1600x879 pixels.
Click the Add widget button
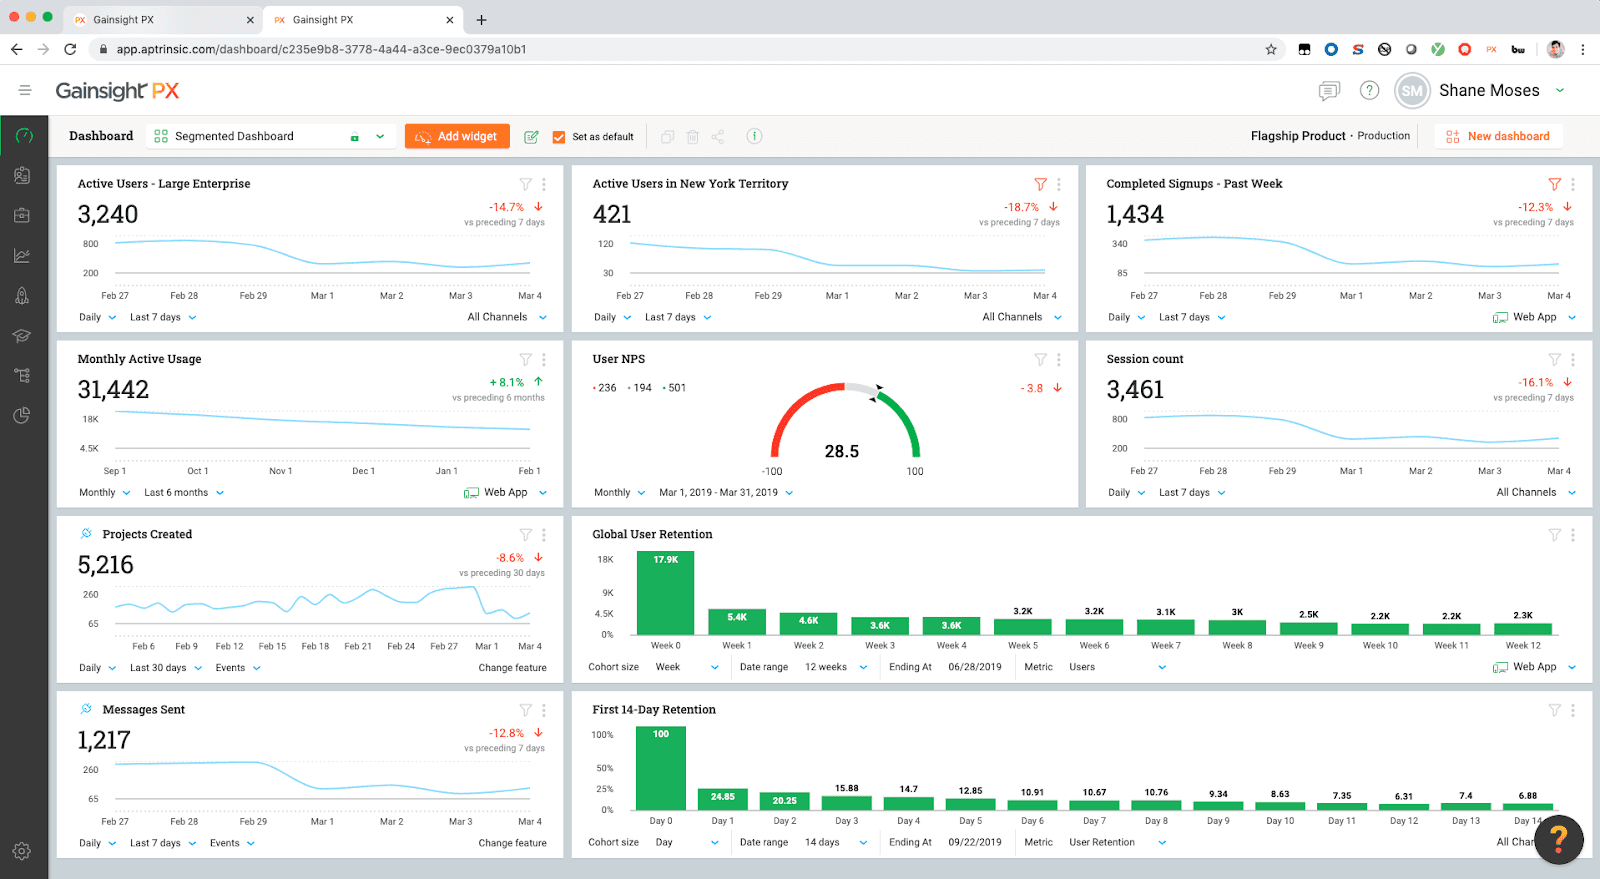(x=457, y=137)
